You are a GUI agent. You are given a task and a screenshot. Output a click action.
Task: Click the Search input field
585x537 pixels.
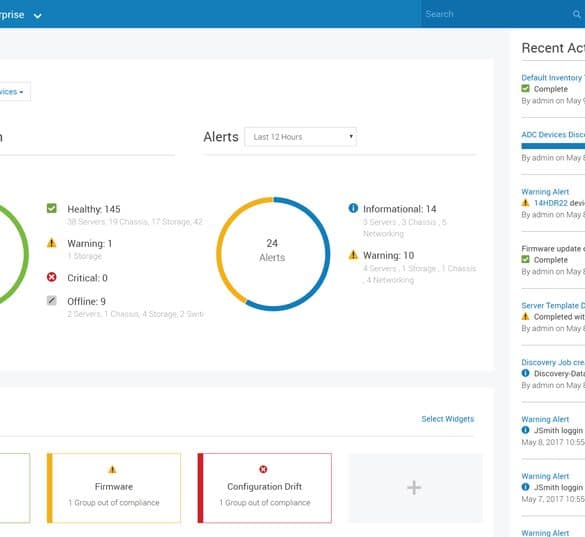(496, 14)
